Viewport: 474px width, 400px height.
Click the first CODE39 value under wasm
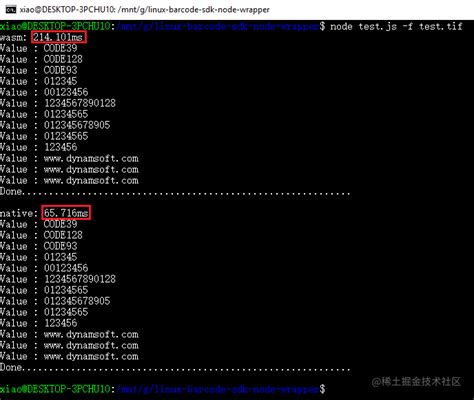(60, 48)
